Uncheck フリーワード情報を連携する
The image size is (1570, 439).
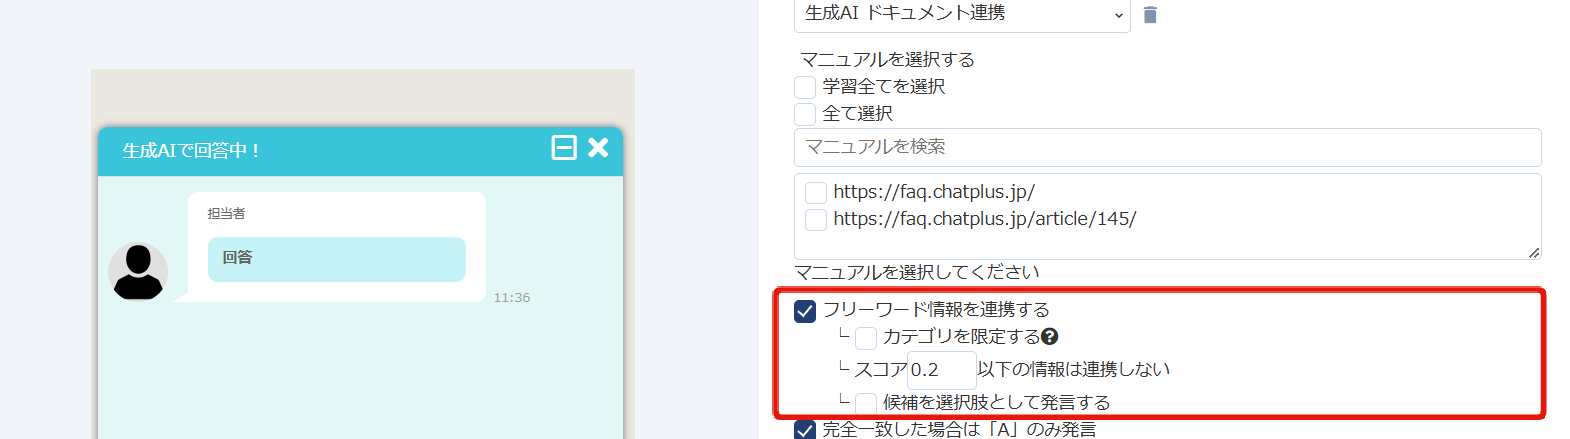805,311
